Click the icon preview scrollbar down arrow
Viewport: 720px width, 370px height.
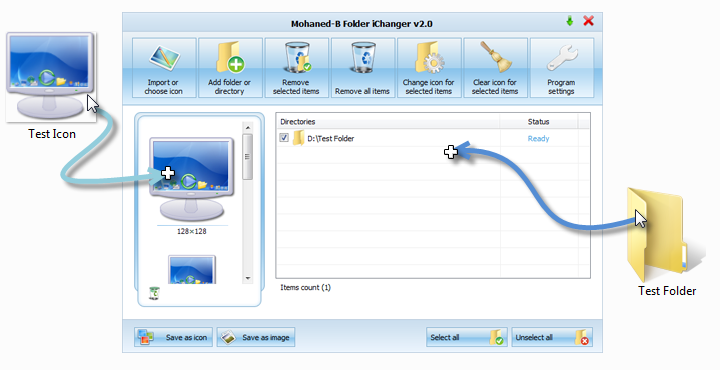248,278
